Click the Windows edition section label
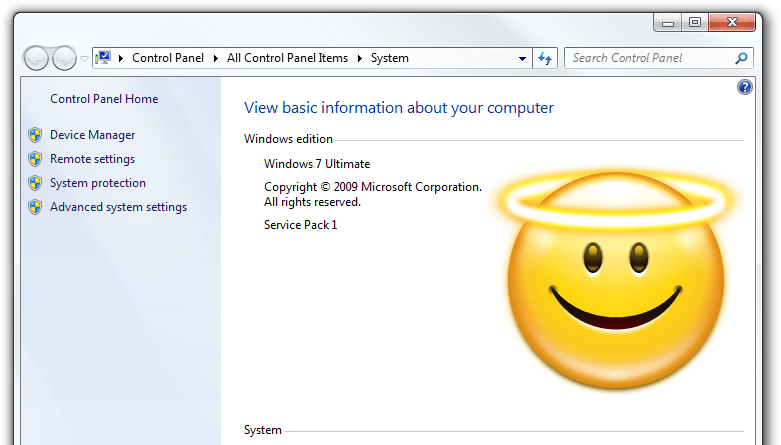The width and height of the screenshot is (781, 445). pyautogui.click(x=288, y=139)
